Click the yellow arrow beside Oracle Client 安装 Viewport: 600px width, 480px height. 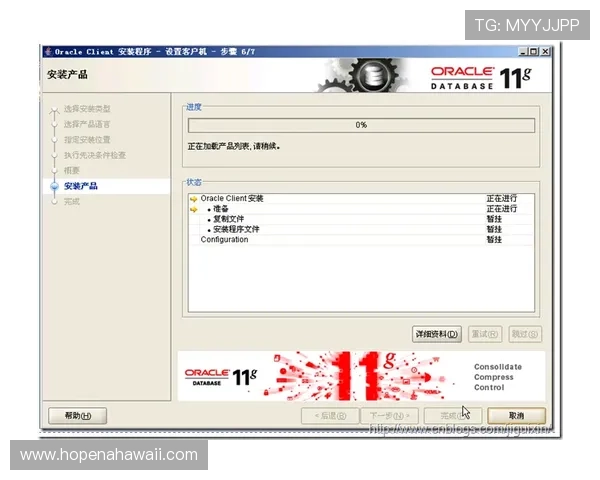click(x=193, y=199)
